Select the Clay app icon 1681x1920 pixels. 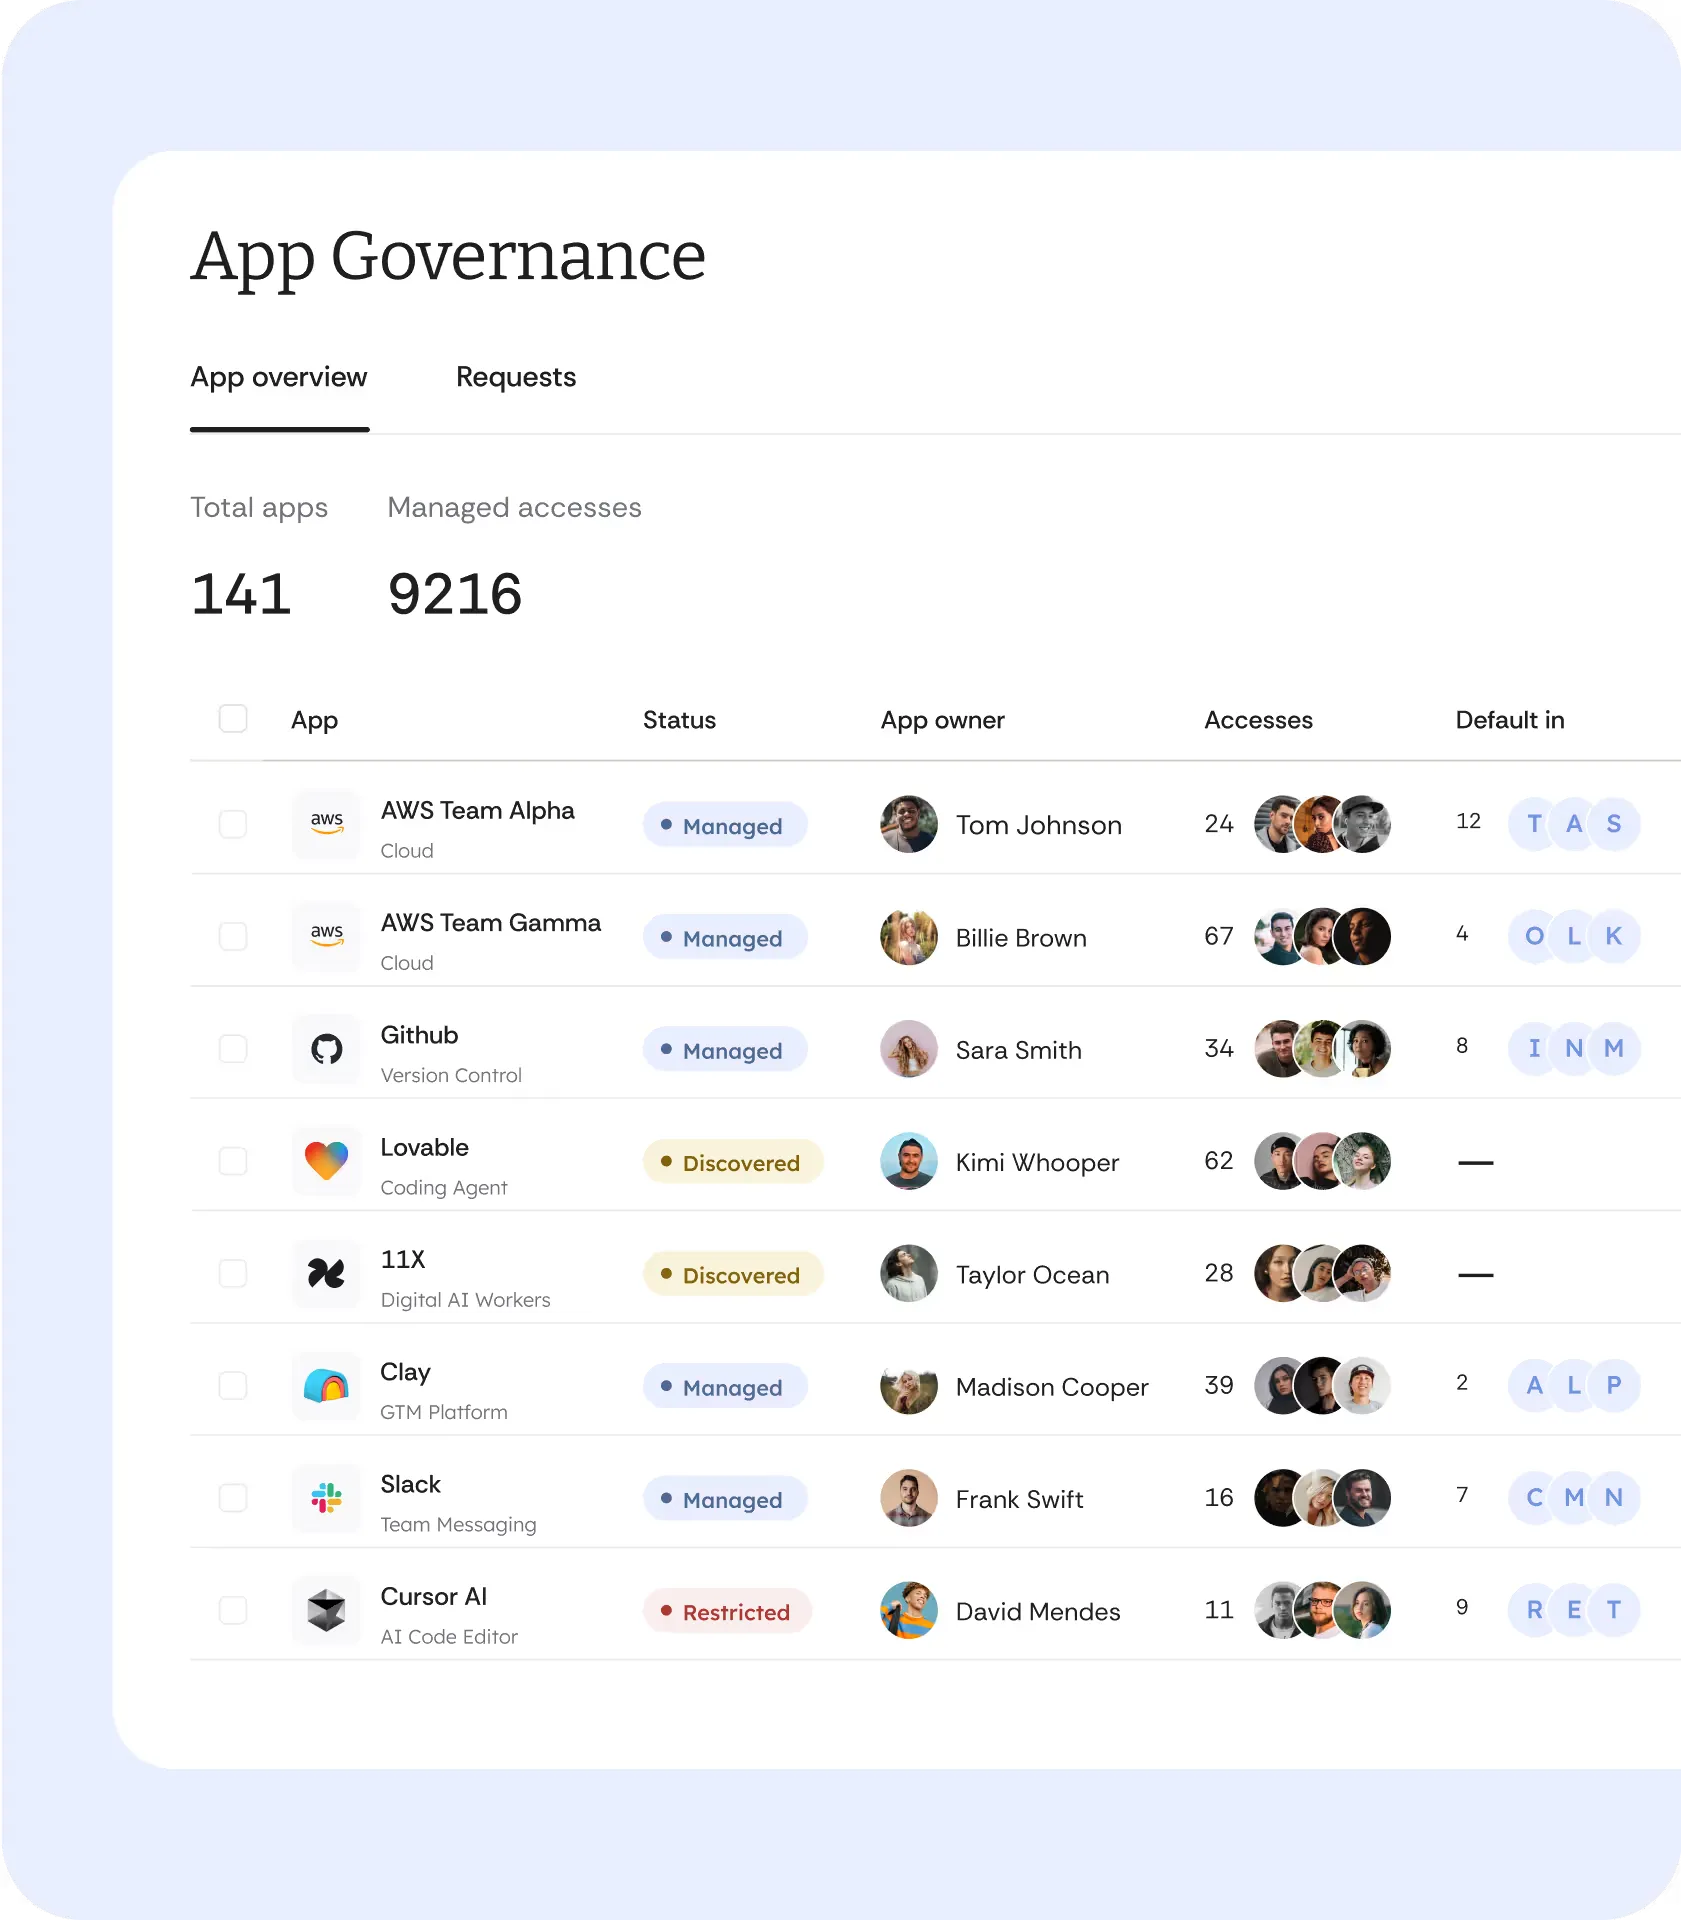tap(326, 1386)
